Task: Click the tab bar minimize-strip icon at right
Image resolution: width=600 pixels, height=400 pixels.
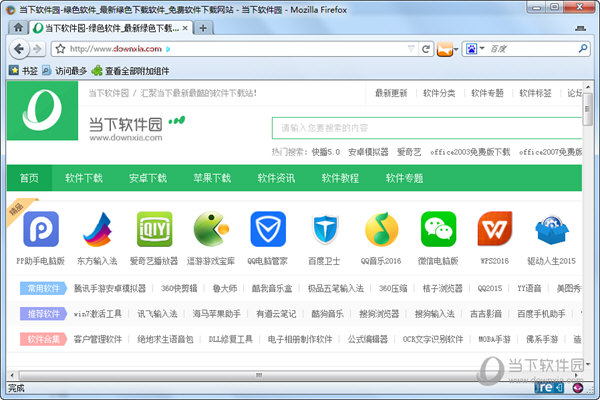Action: [x=580, y=28]
